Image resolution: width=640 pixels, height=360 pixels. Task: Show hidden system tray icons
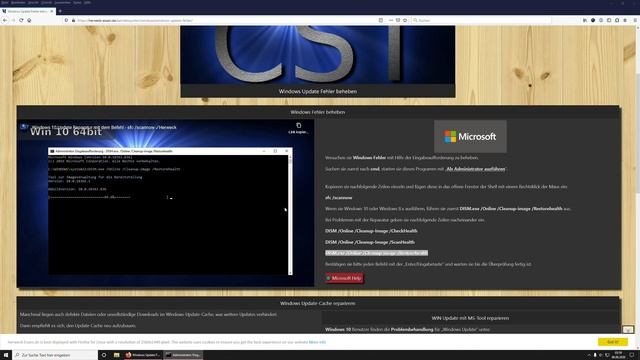[589, 355]
